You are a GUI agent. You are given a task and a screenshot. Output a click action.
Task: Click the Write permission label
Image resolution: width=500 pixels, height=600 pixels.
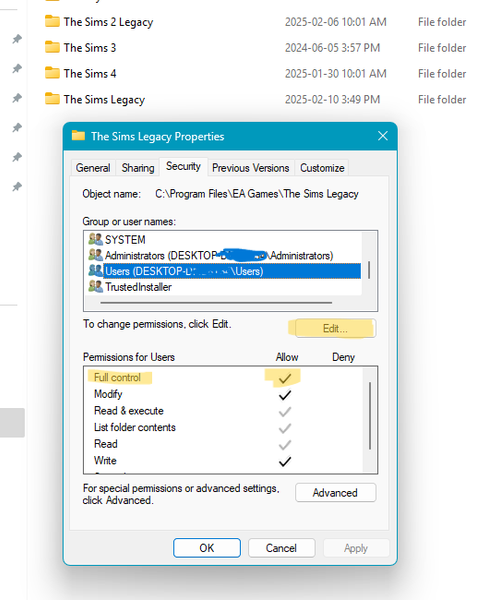coord(105,460)
